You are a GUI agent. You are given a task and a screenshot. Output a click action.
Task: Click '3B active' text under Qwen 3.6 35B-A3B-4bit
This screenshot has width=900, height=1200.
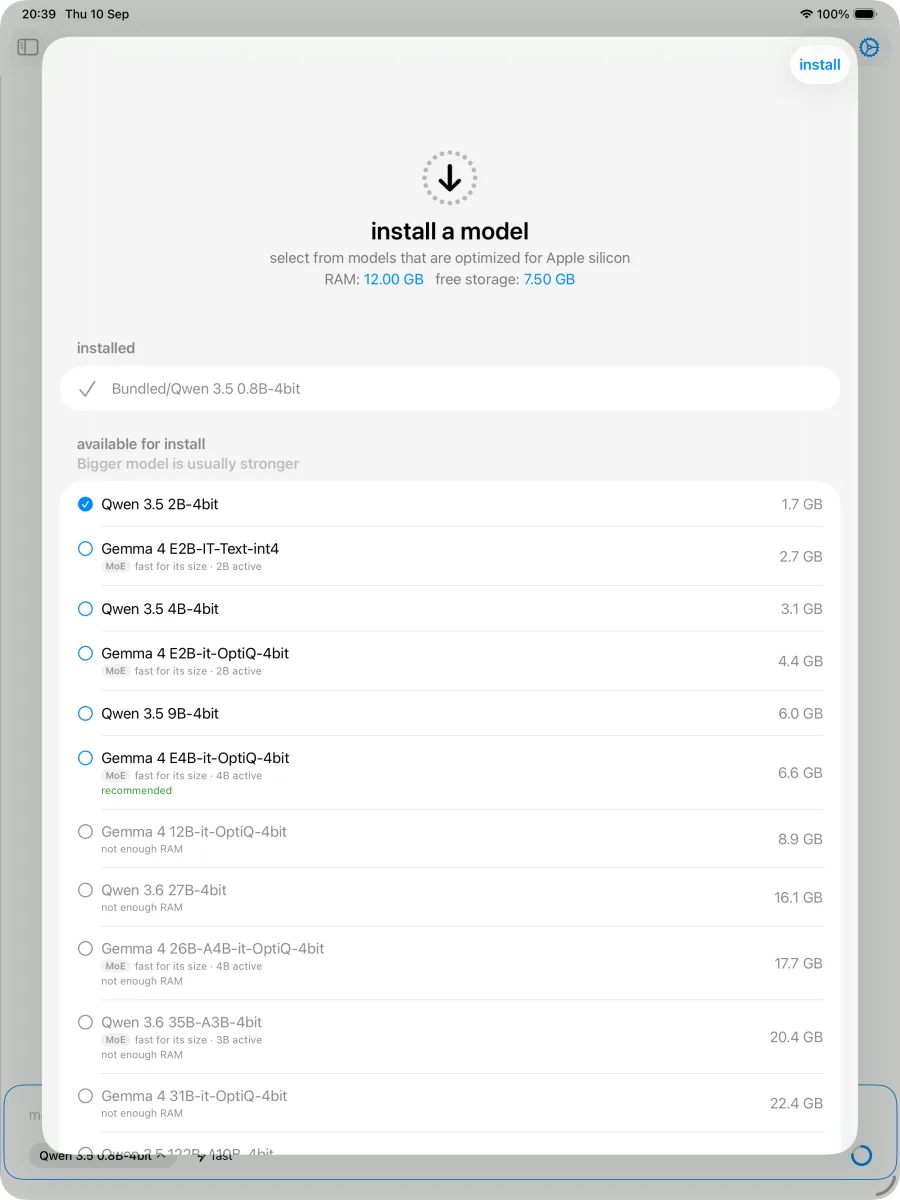(239, 1040)
